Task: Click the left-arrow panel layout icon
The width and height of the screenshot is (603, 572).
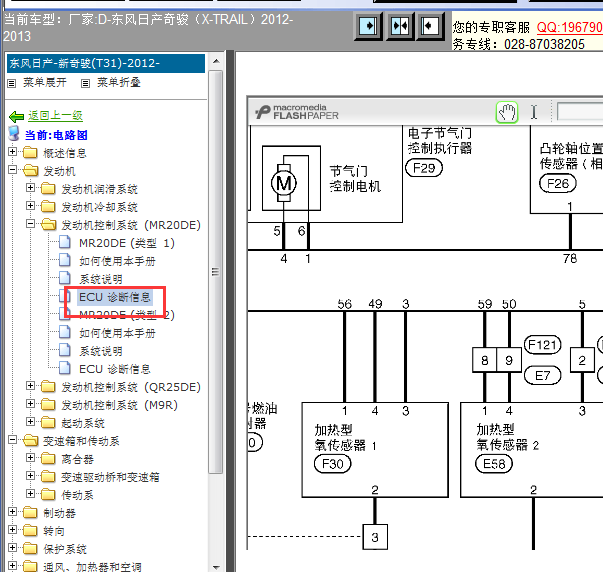Action: 430,26
